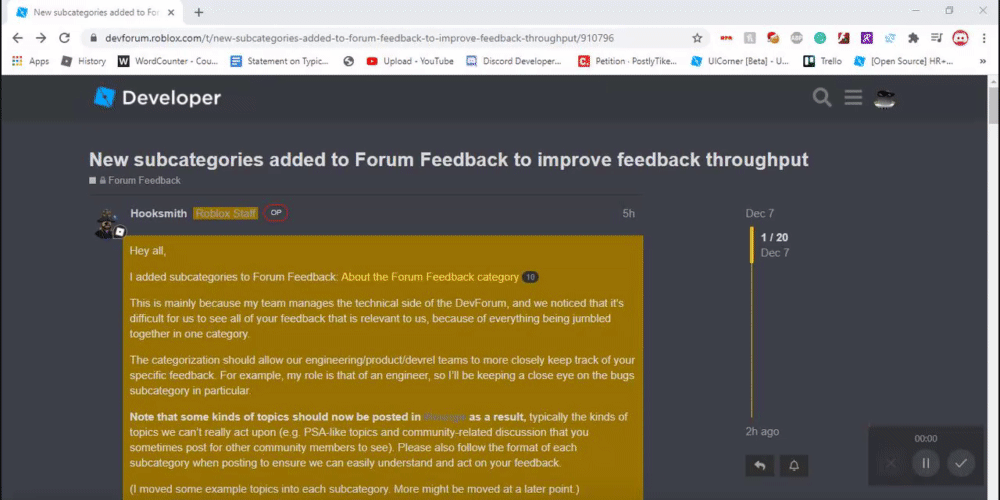Click the yellow topic timeline scroller

click(x=752, y=244)
